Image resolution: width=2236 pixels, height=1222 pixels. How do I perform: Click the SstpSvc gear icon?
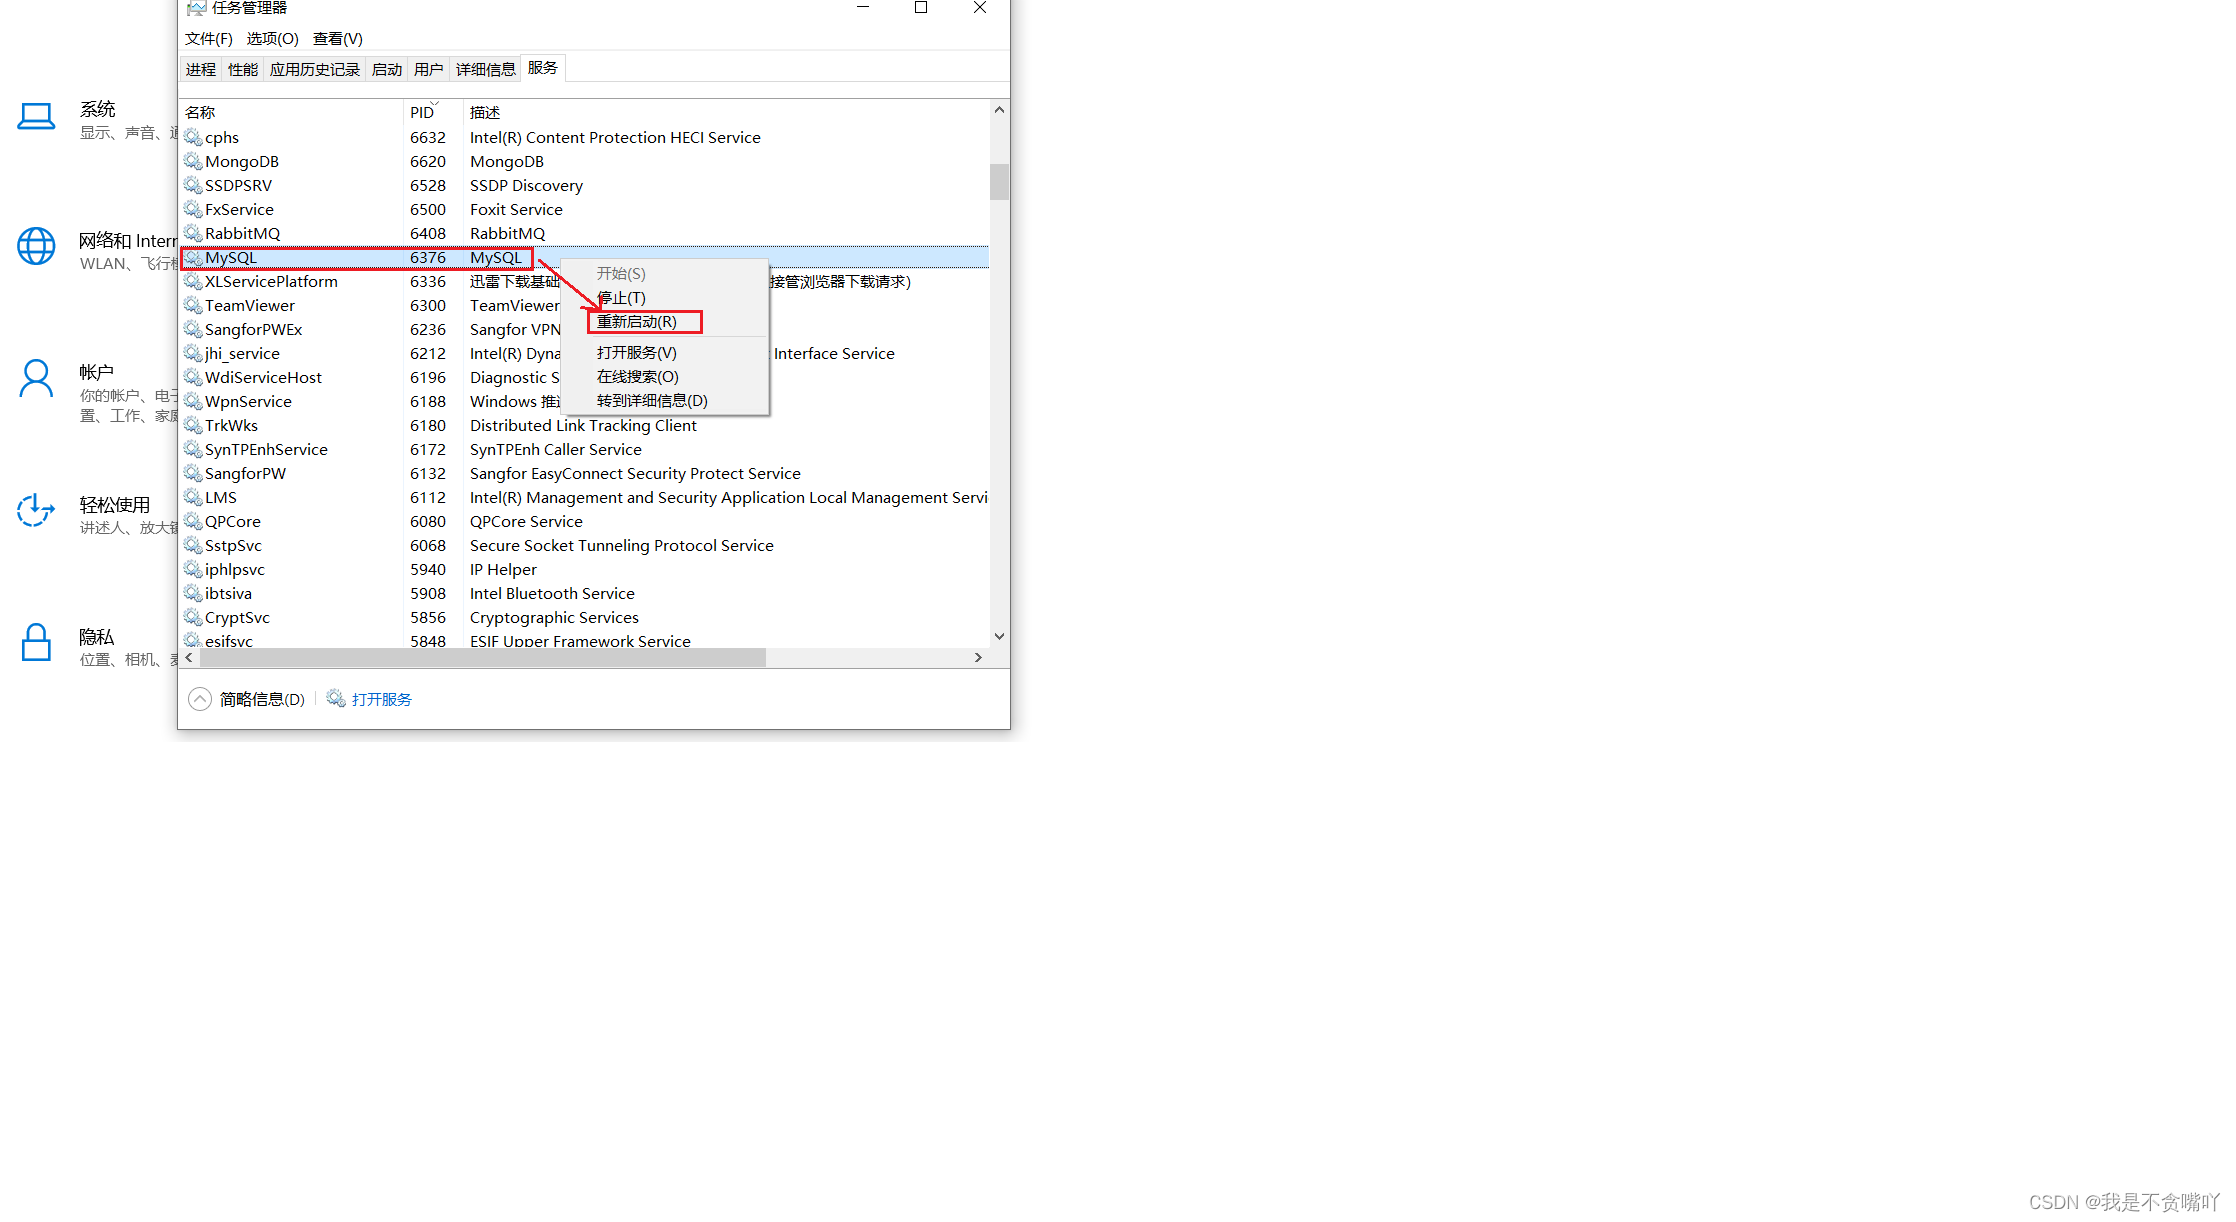point(193,545)
